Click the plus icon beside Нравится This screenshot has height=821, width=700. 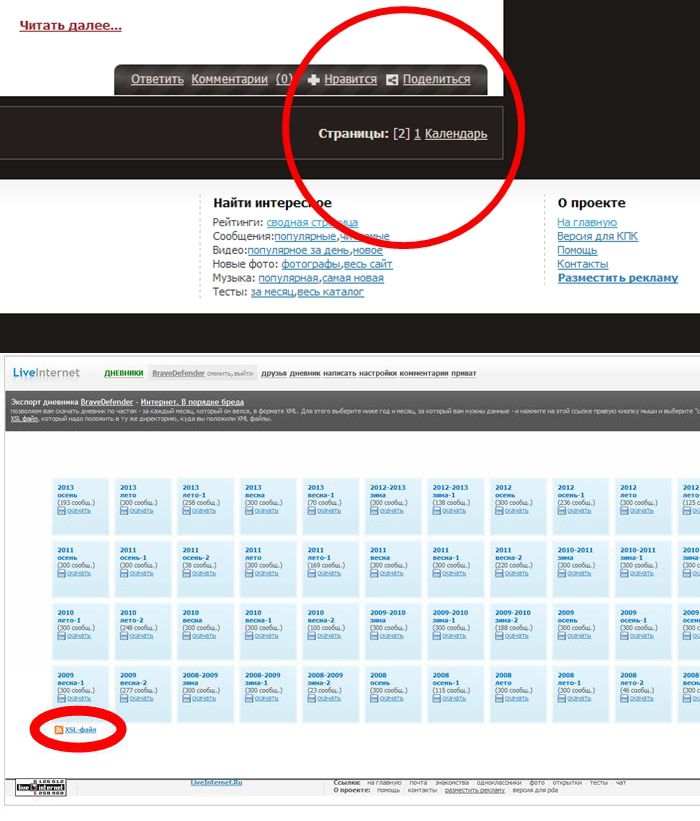[314, 80]
